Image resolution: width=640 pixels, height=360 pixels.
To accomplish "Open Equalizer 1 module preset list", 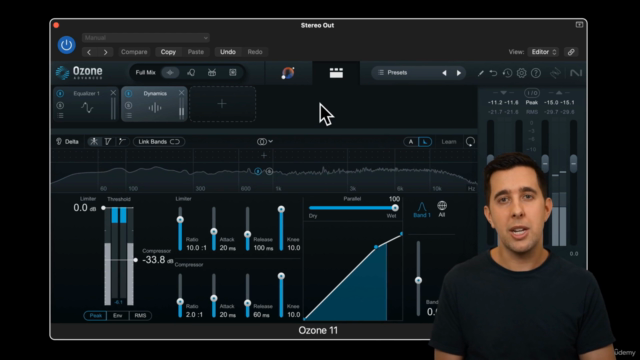I will tap(60, 116).
